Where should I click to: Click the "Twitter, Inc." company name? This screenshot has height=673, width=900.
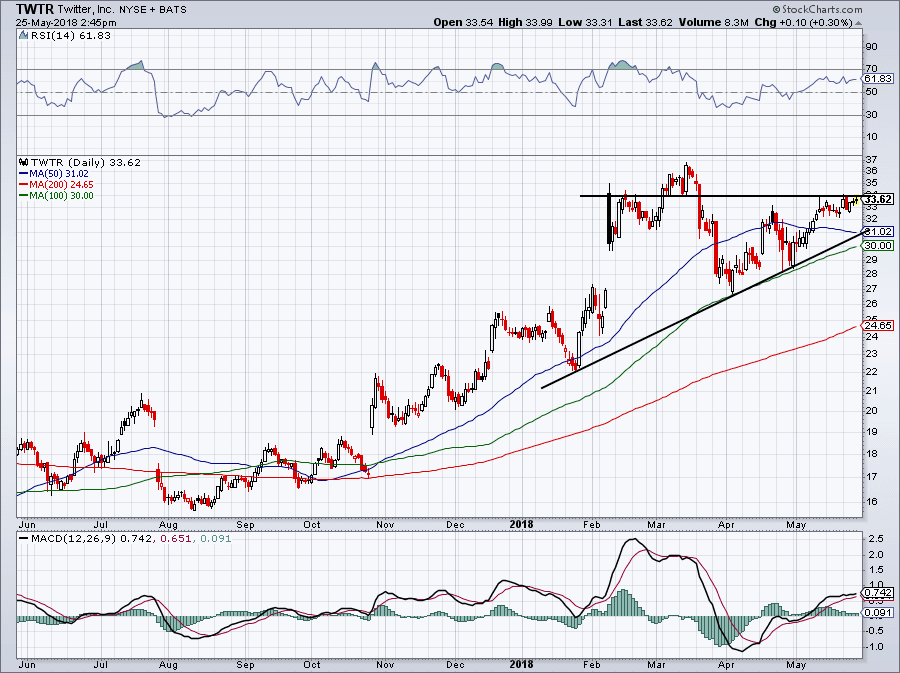85,10
